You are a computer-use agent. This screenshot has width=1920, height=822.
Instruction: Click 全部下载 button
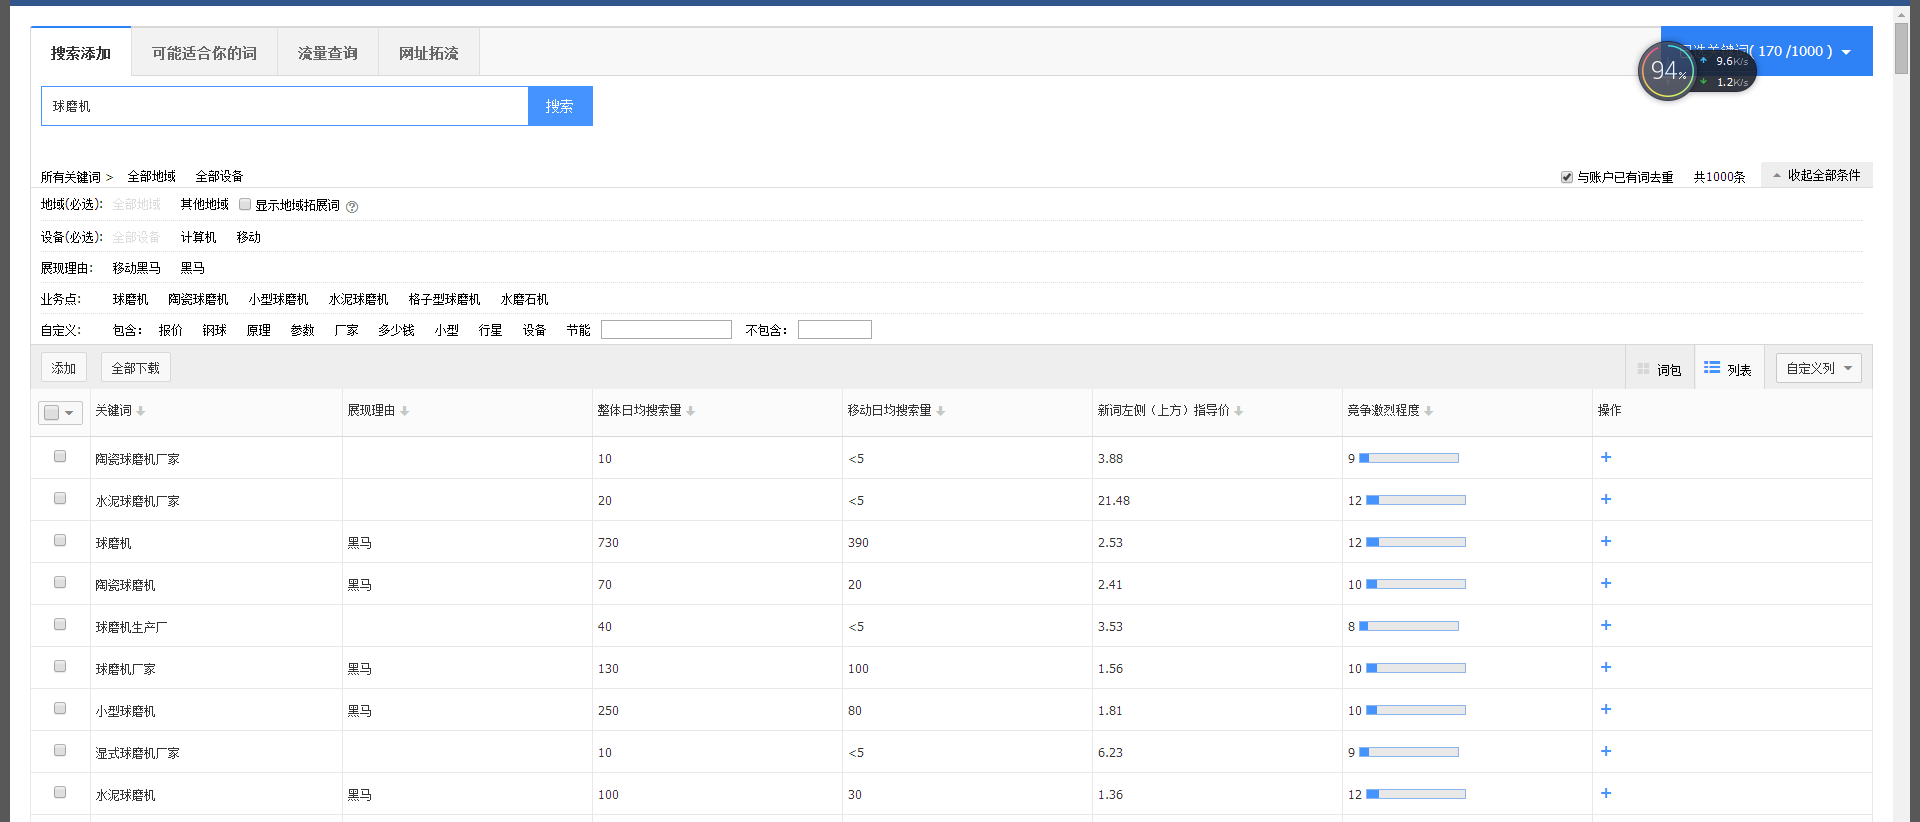pyautogui.click(x=135, y=368)
